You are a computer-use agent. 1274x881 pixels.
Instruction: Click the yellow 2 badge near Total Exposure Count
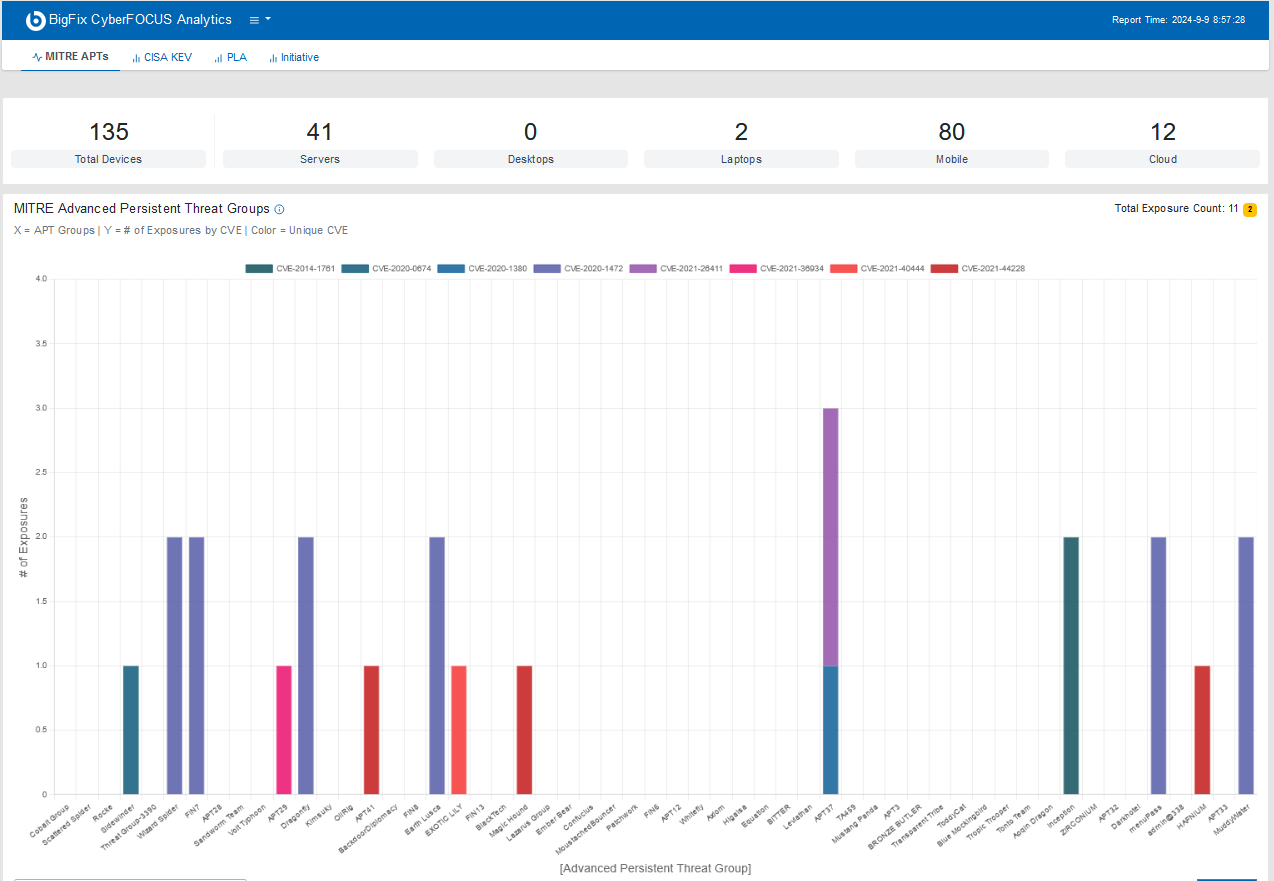(1249, 209)
